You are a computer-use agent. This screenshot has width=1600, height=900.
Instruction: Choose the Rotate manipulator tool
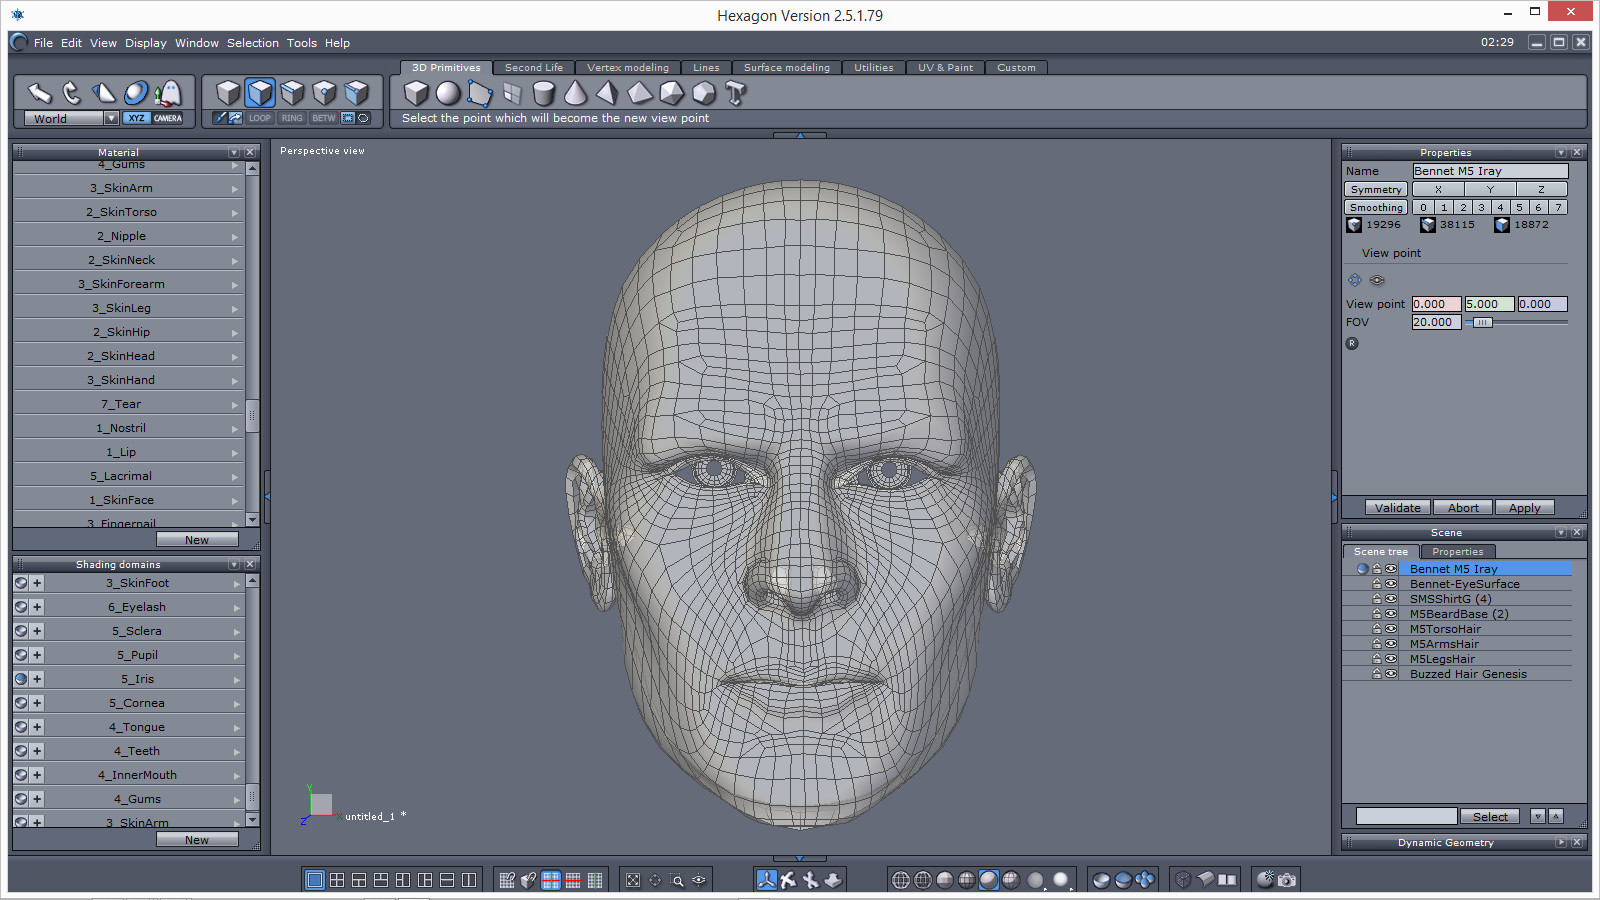click(x=71, y=93)
